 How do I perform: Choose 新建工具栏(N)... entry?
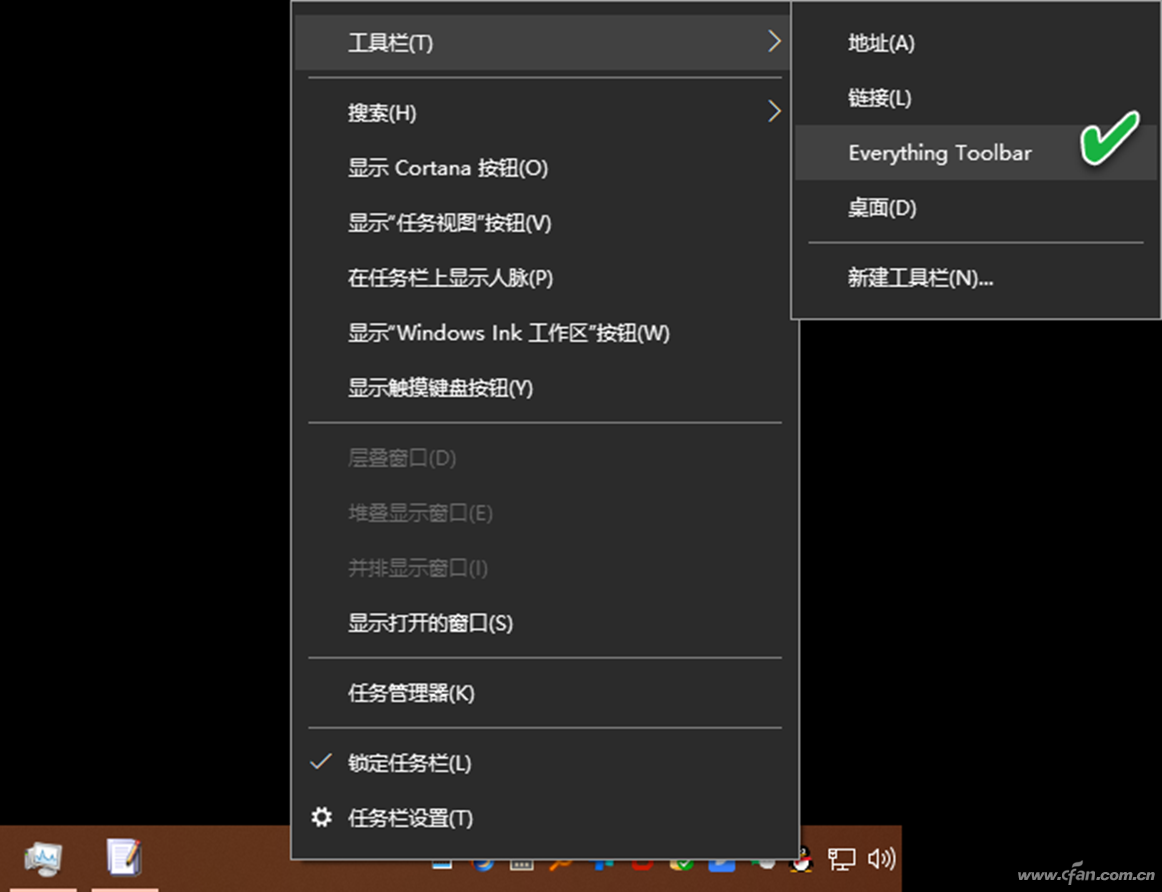(975, 278)
